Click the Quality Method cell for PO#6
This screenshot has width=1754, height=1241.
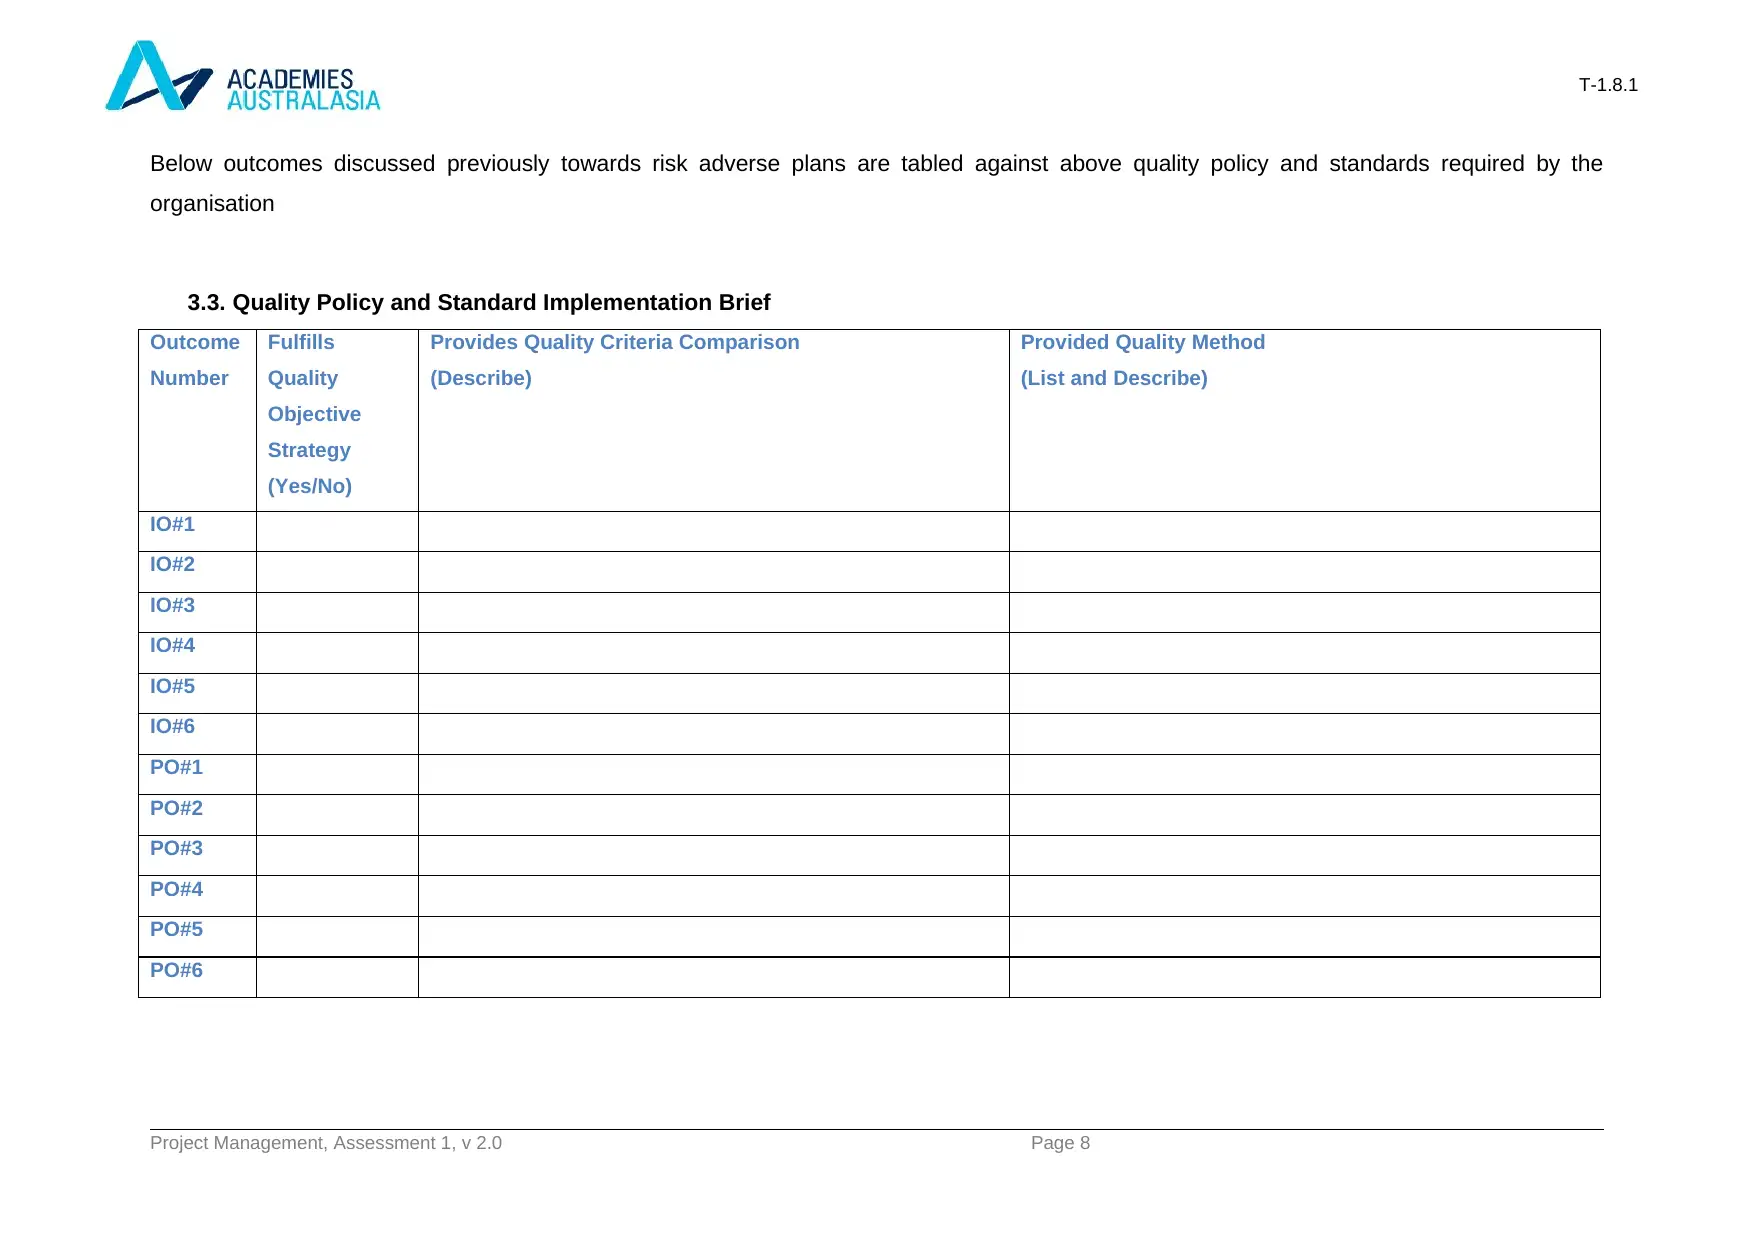(x=1305, y=977)
